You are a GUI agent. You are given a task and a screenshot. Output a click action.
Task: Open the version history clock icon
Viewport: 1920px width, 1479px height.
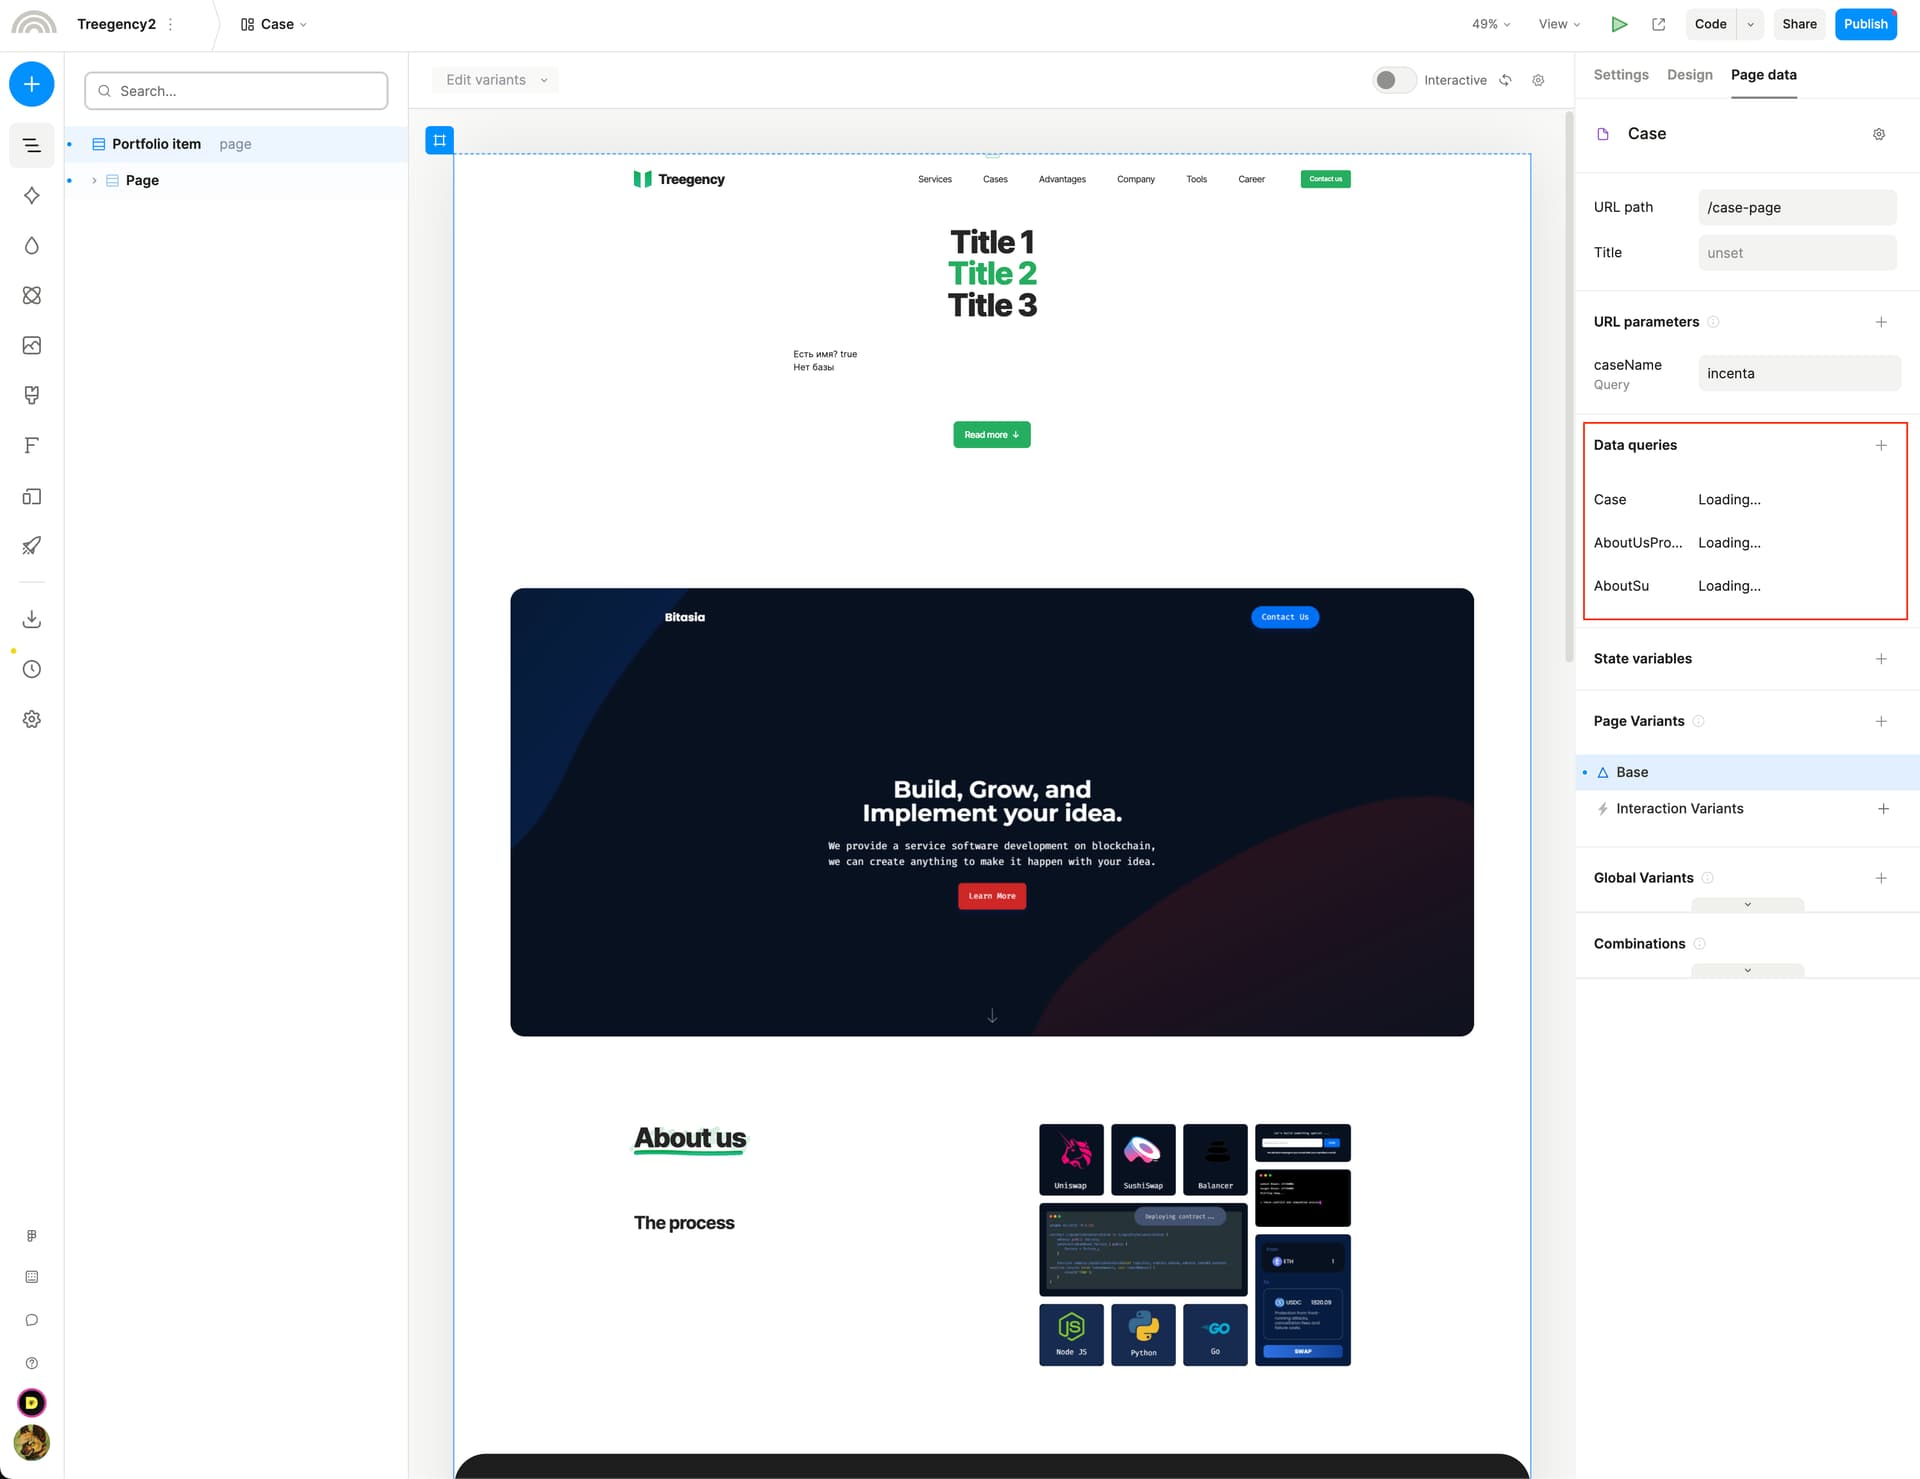click(x=32, y=669)
